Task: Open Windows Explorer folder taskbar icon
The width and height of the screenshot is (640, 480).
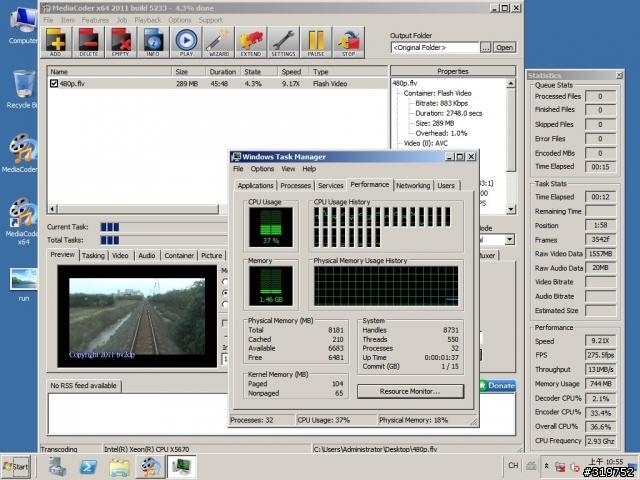Action: point(119,467)
